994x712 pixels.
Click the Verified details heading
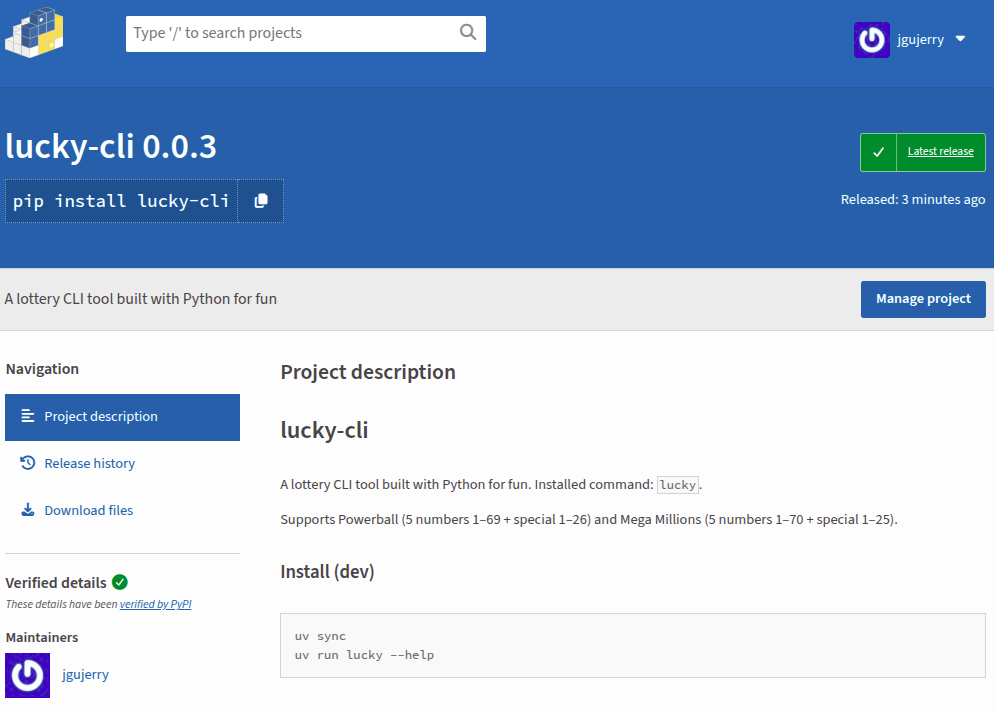coord(56,583)
